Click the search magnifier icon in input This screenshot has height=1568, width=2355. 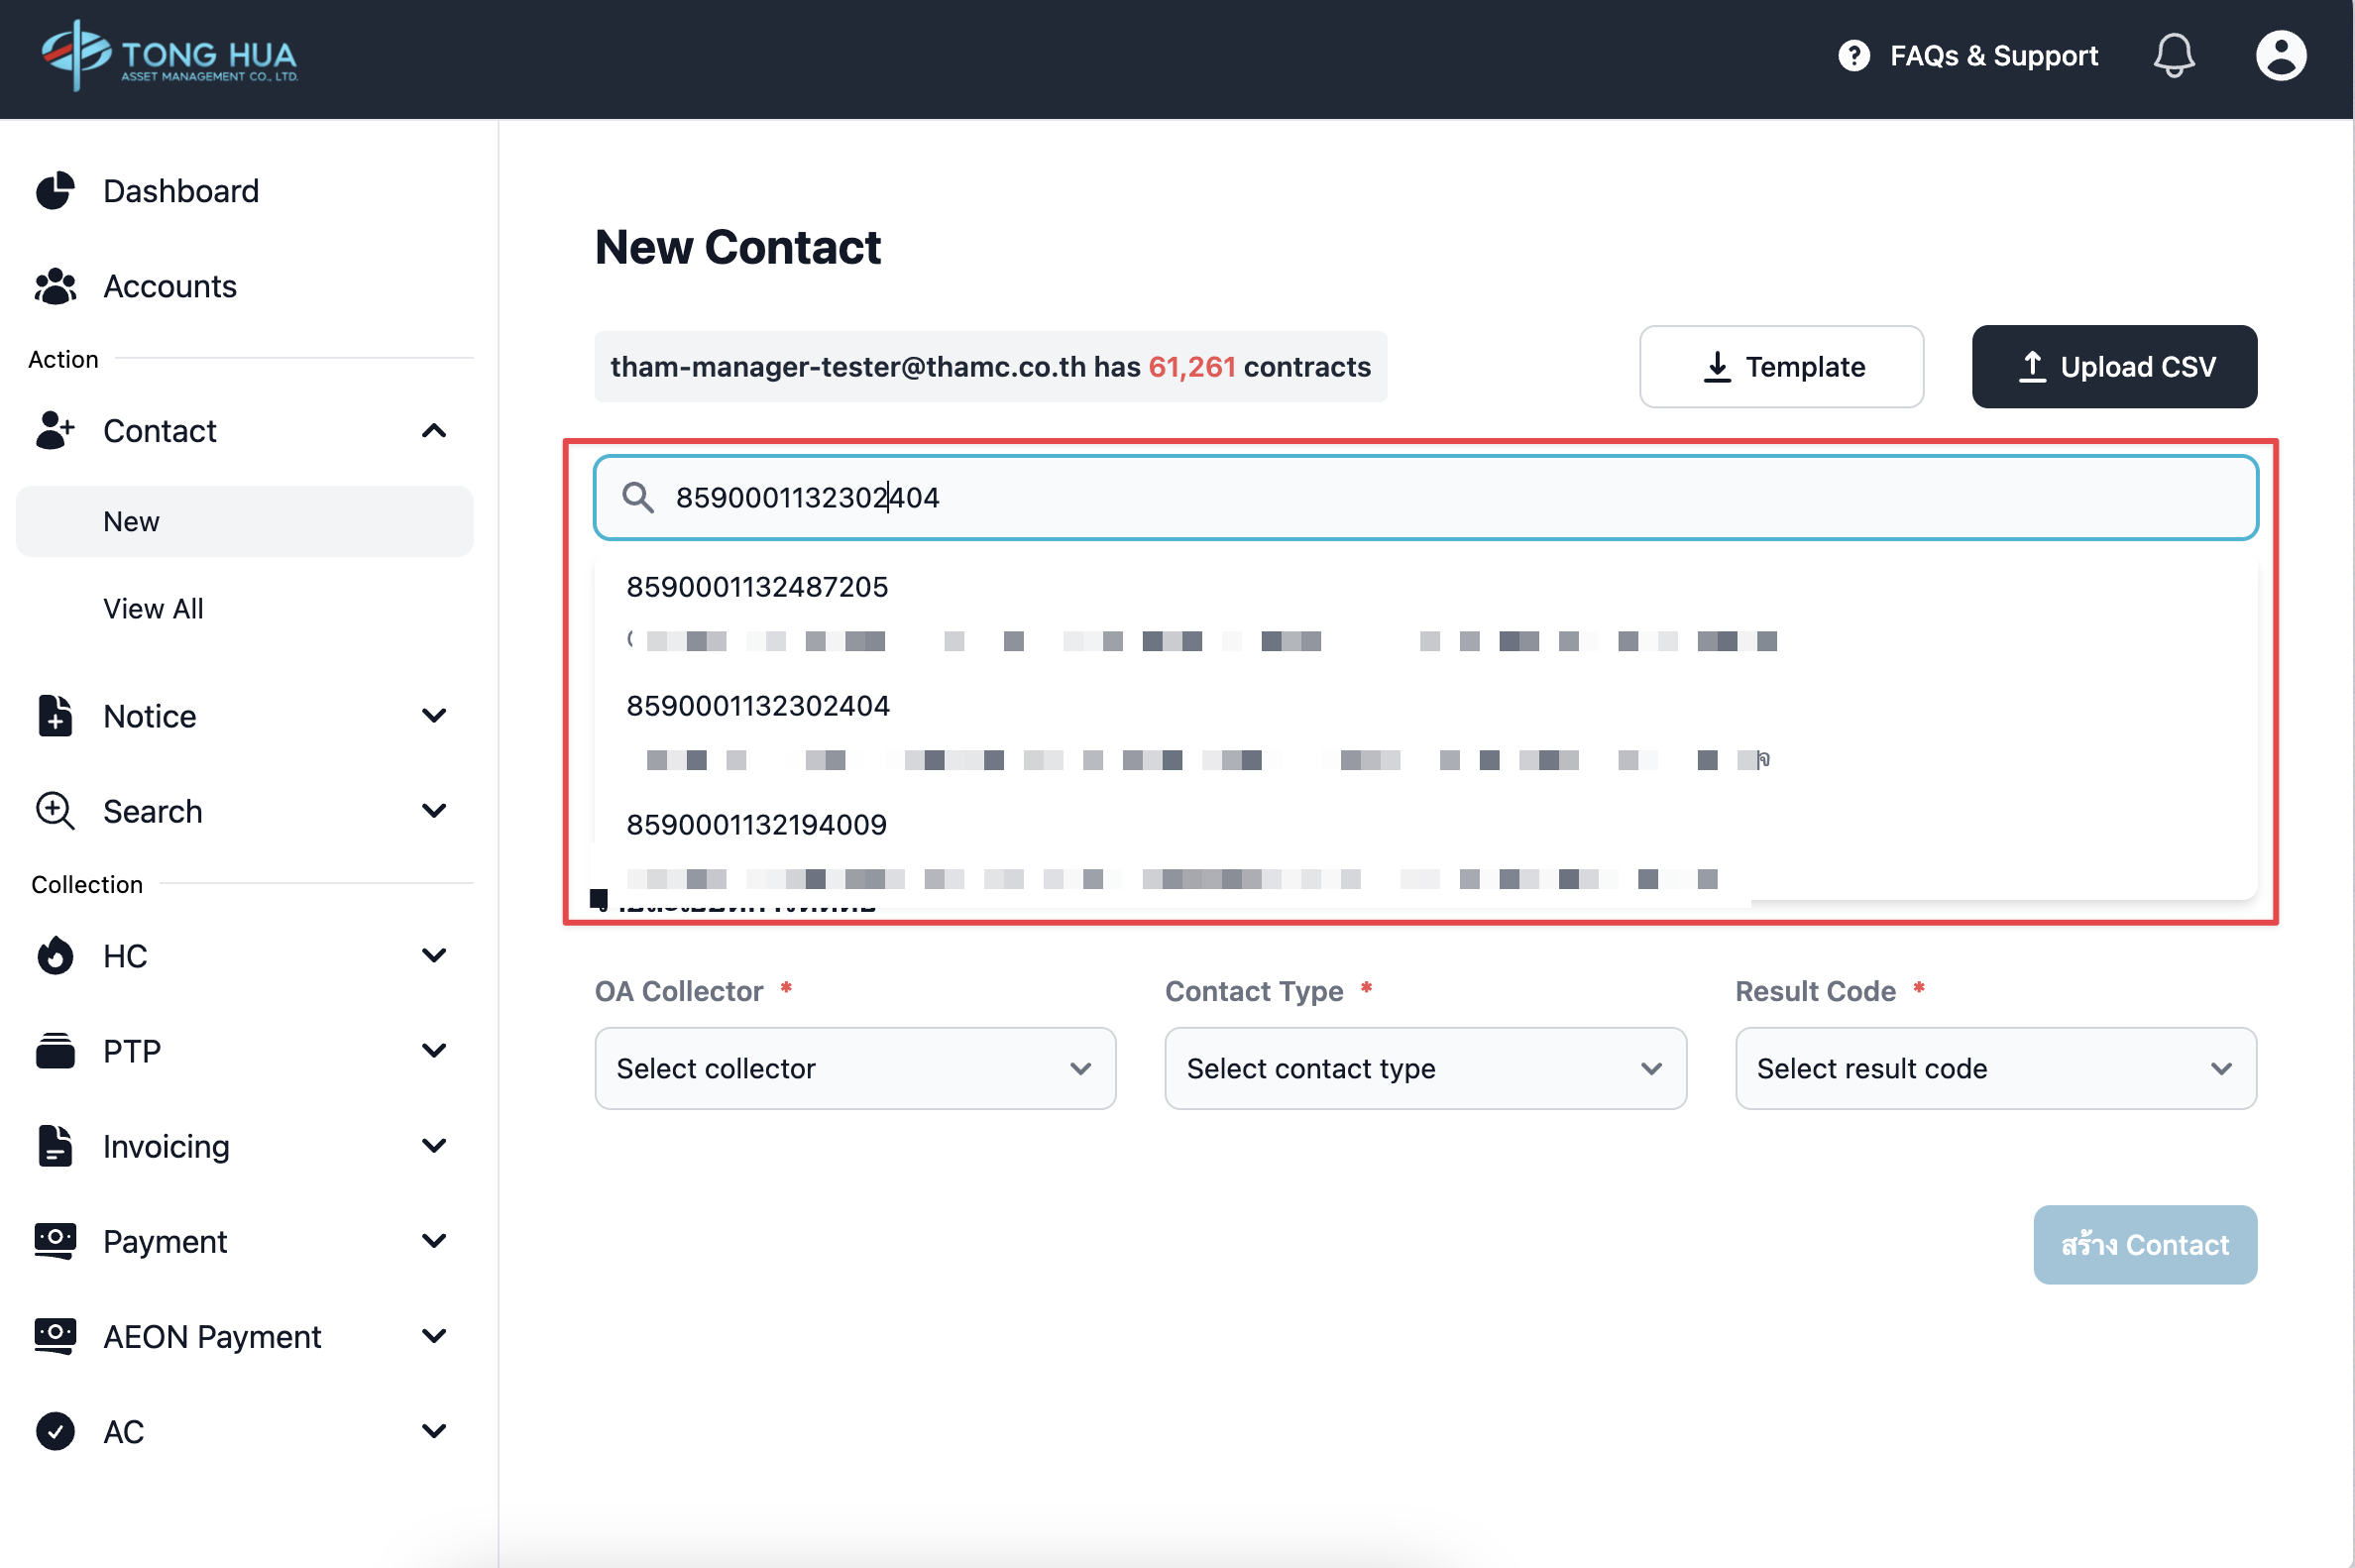[637, 497]
